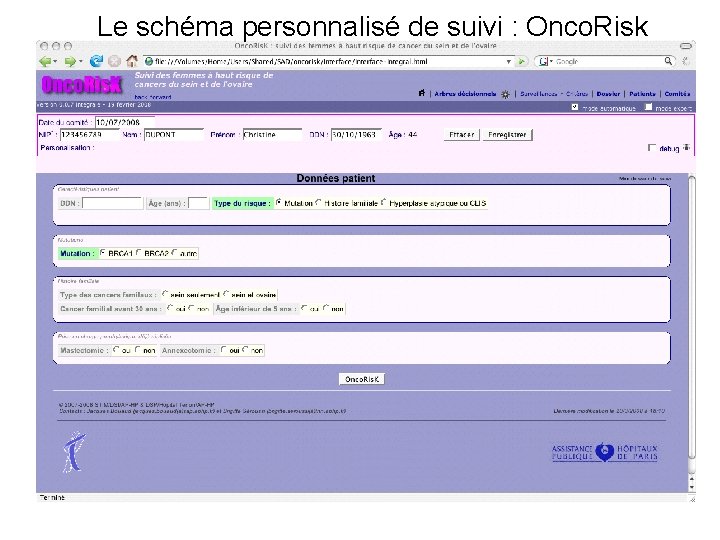Select the Mutation risk type radio
This screenshot has width=720, height=540.
tap(279, 202)
